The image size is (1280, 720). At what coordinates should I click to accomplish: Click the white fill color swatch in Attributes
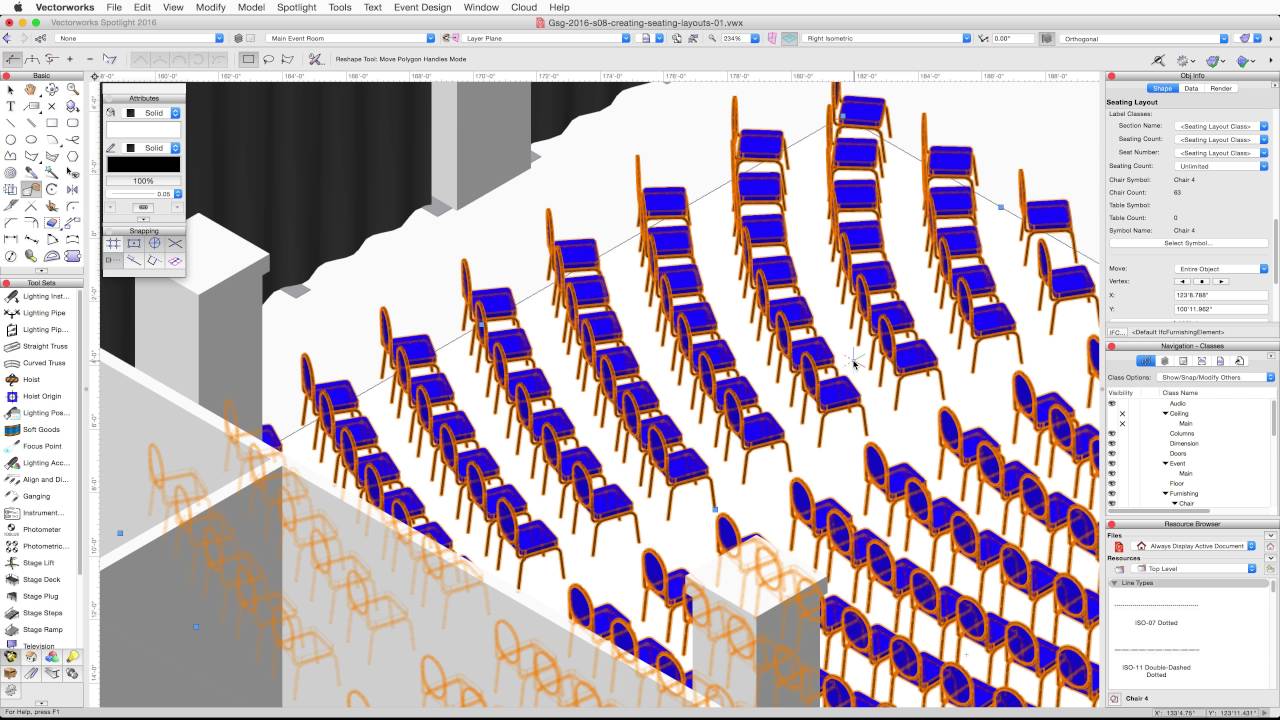(144, 130)
